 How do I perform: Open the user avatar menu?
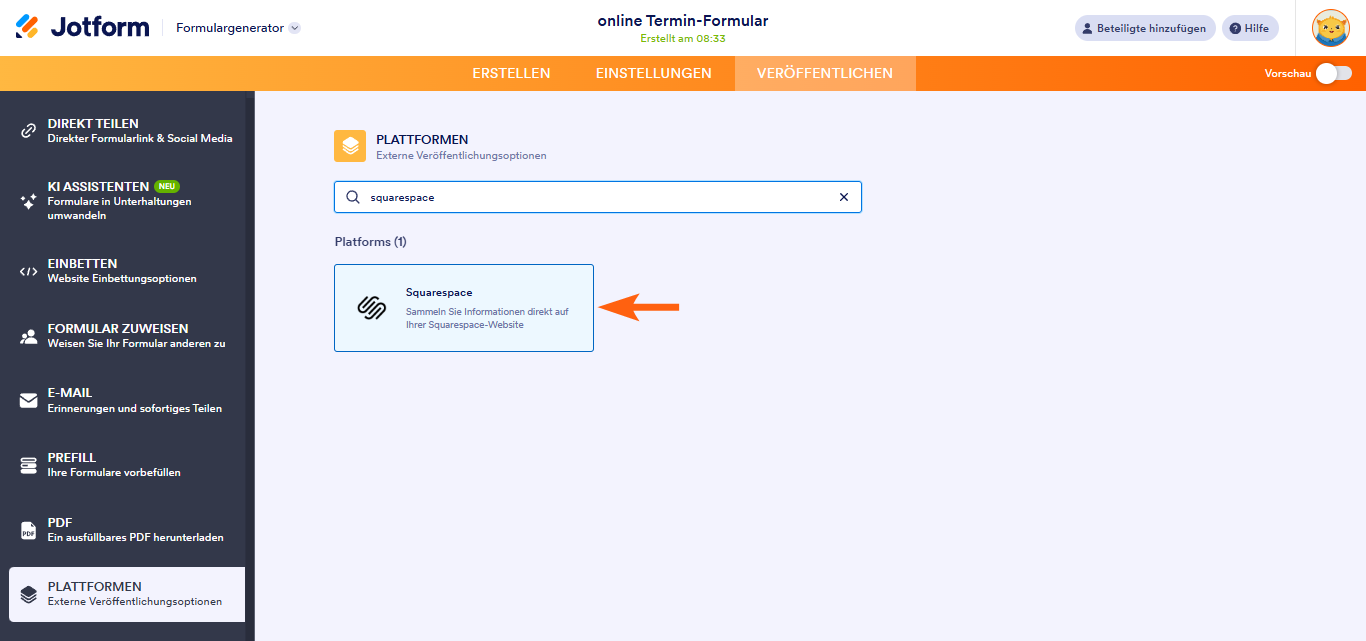pos(1331,28)
